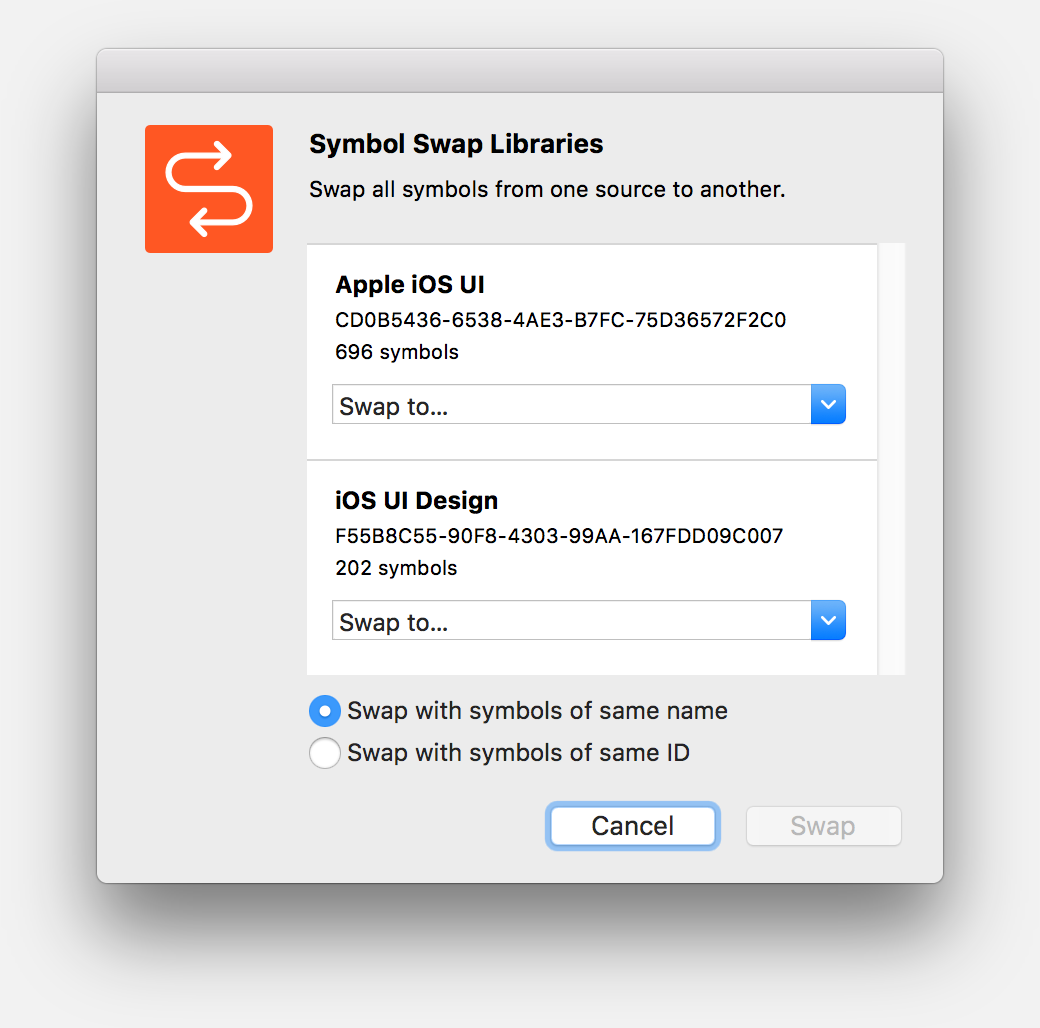Click the orange Symbol Swap plugin icon
This screenshot has width=1040, height=1028.
click(x=209, y=189)
